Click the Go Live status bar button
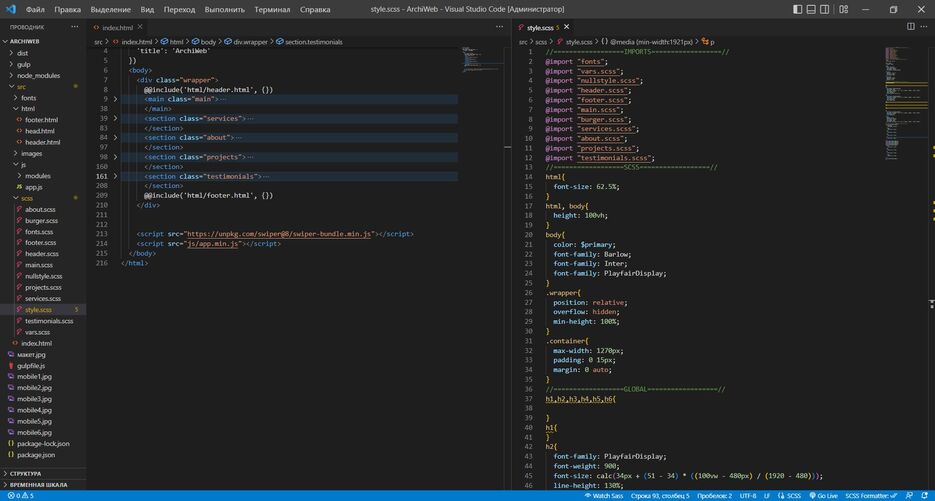The image size is (935, 501). (x=825, y=495)
